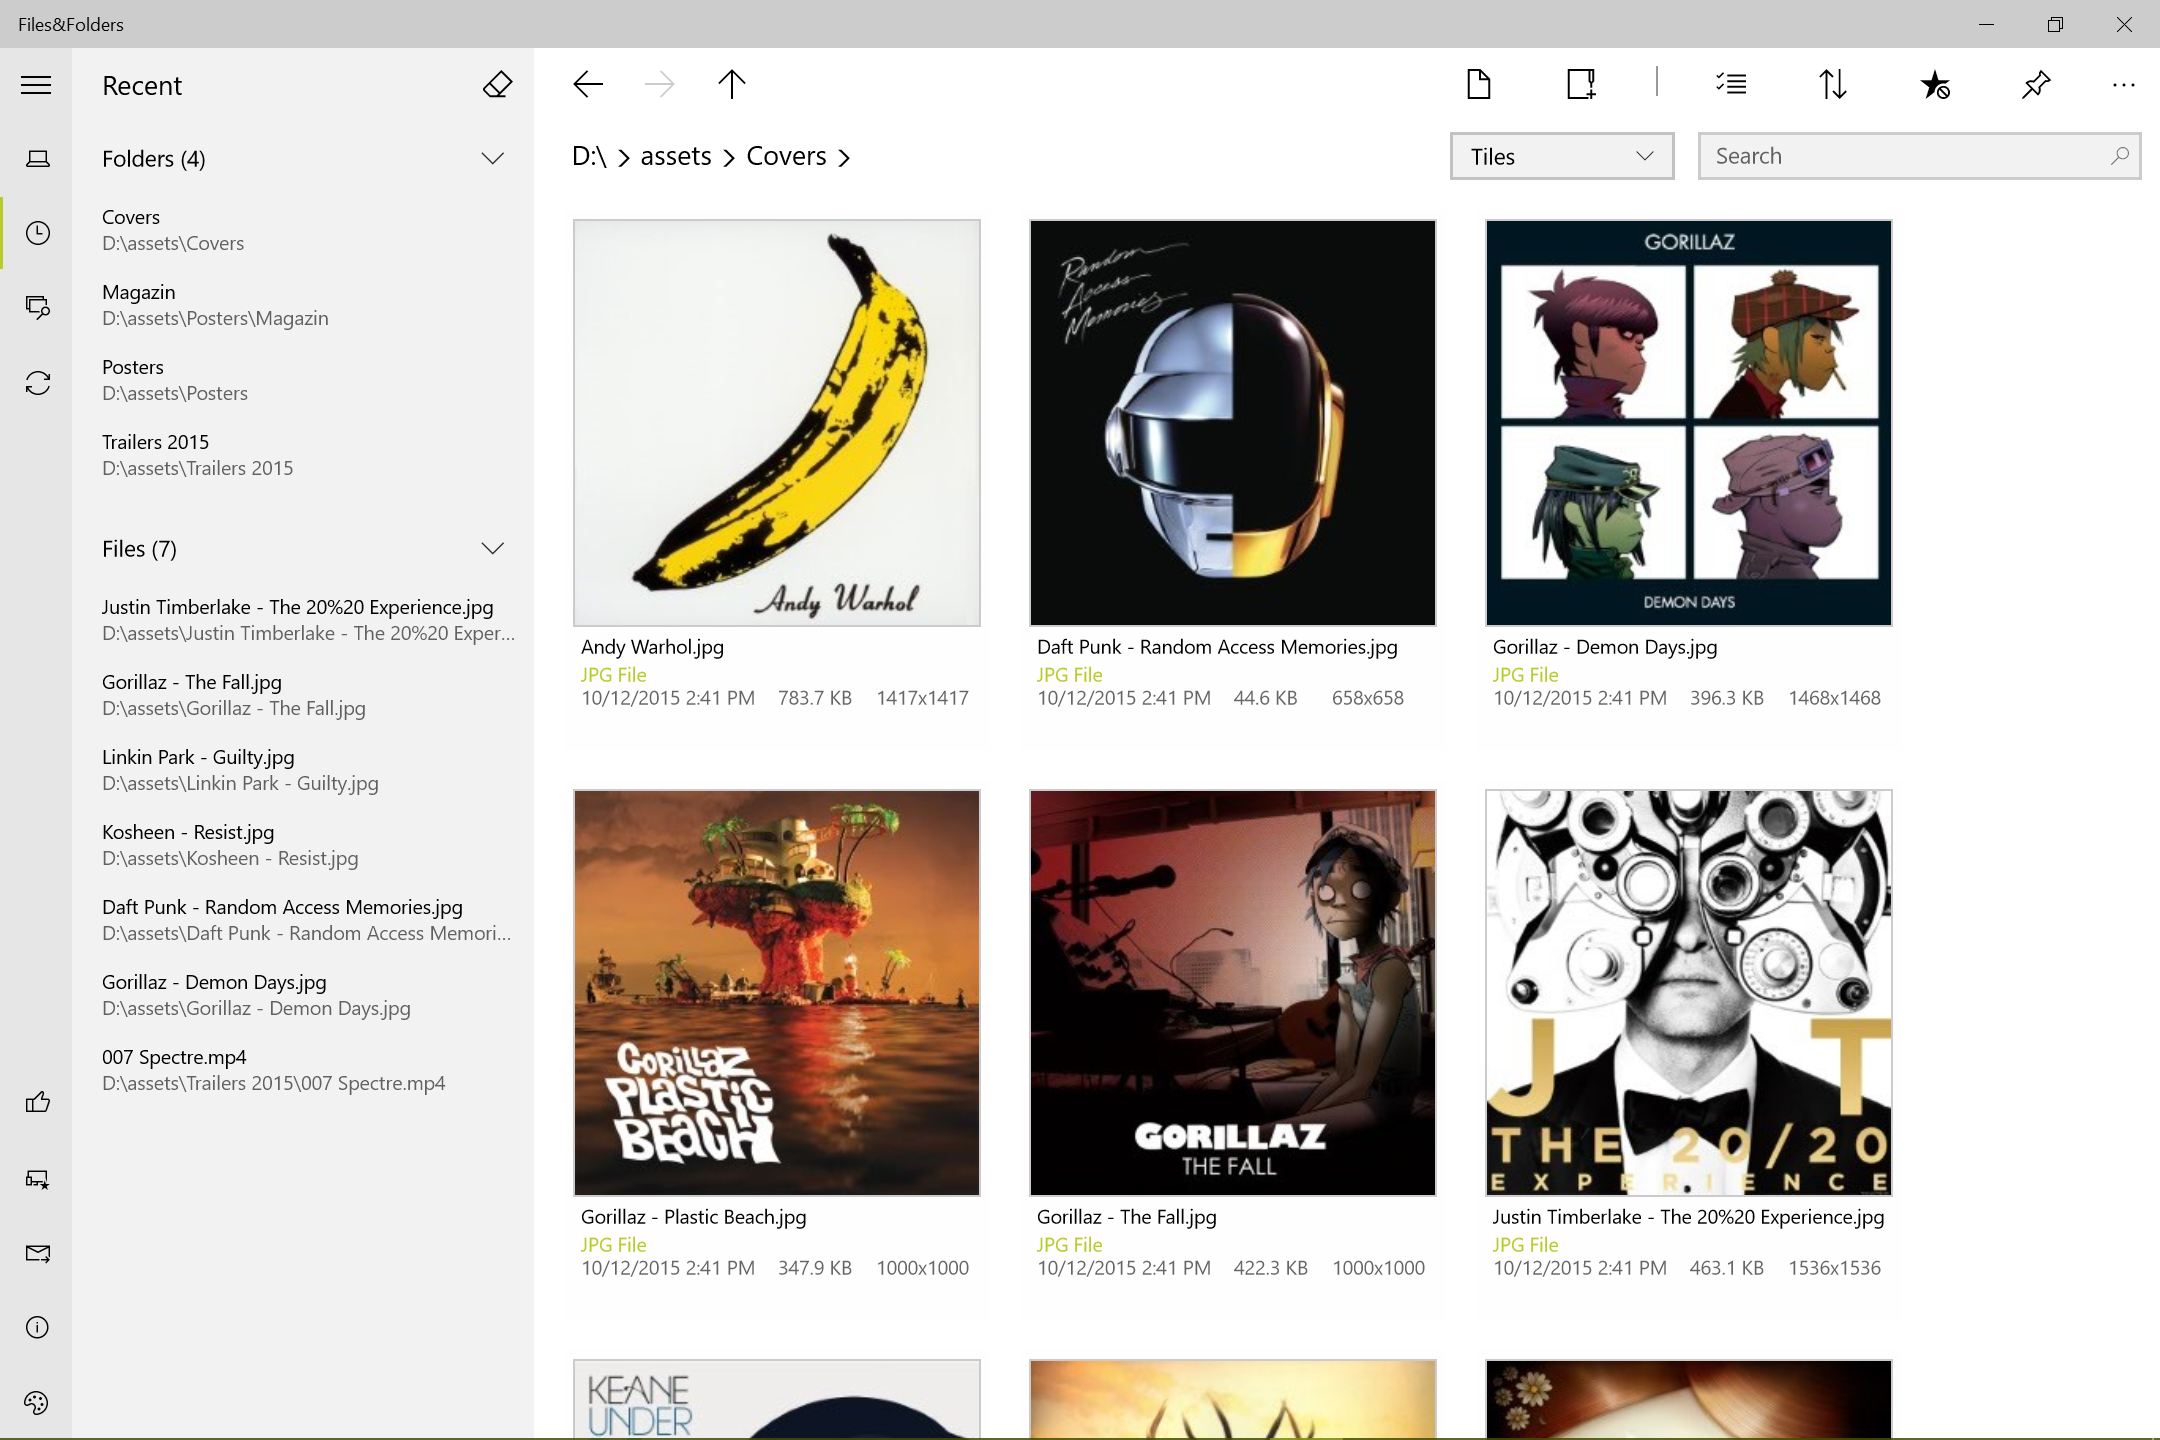Click the 1468x1468 dimension of Demon Days
This screenshot has width=2160, height=1440.
1834,698
